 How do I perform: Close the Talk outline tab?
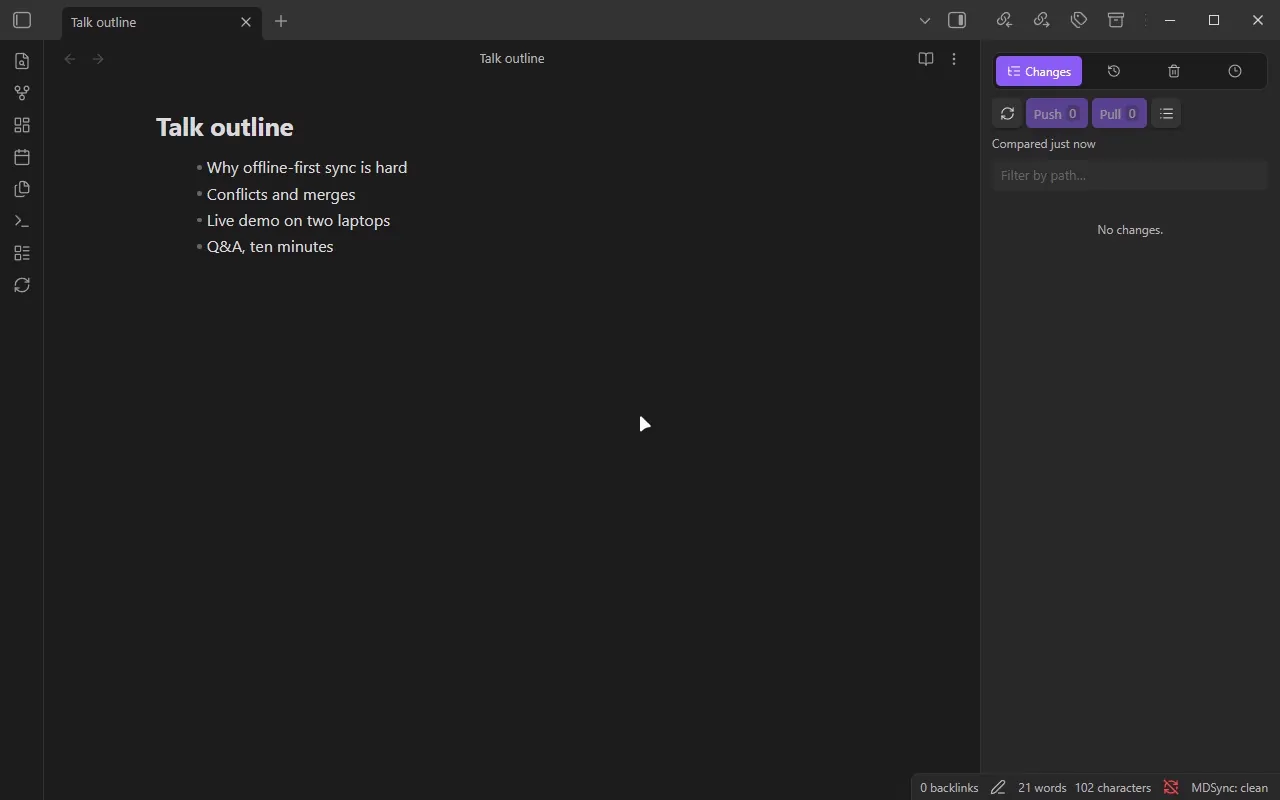(x=246, y=22)
